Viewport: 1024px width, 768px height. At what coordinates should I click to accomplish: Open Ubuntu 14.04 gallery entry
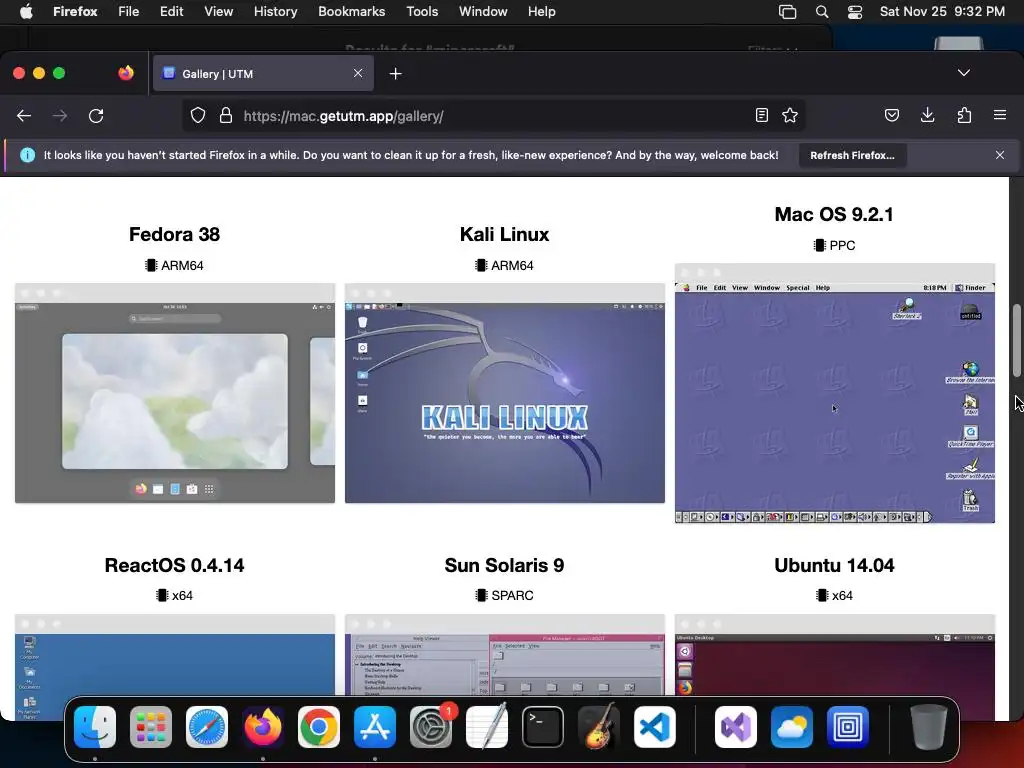(x=834, y=565)
